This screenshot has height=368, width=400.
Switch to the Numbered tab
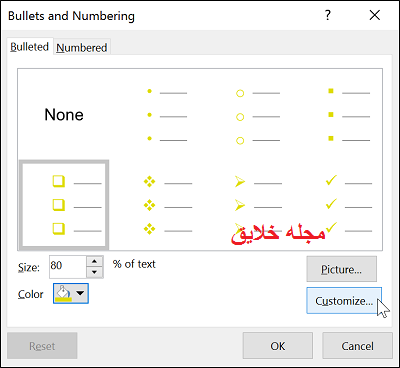82,48
